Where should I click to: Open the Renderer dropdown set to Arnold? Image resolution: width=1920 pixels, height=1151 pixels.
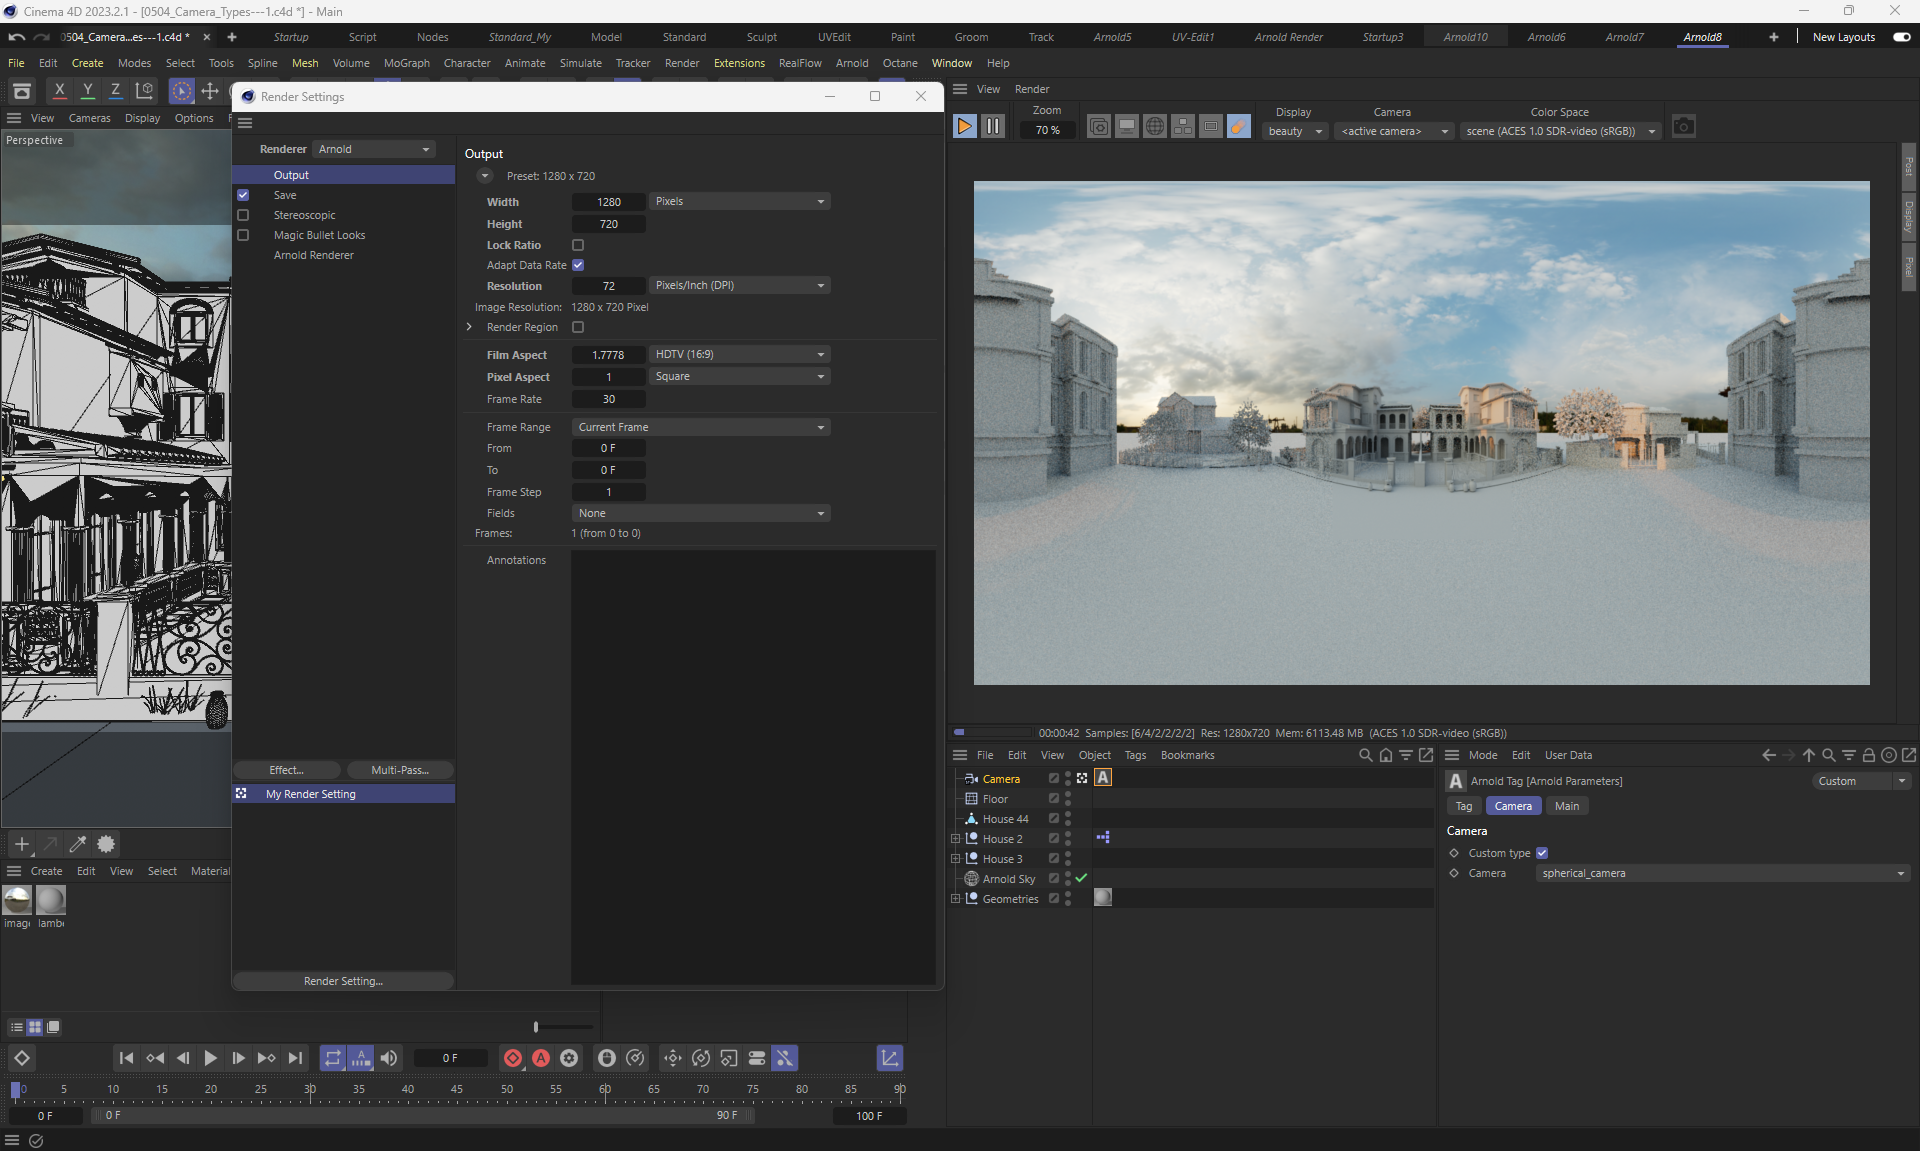(374, 149)
